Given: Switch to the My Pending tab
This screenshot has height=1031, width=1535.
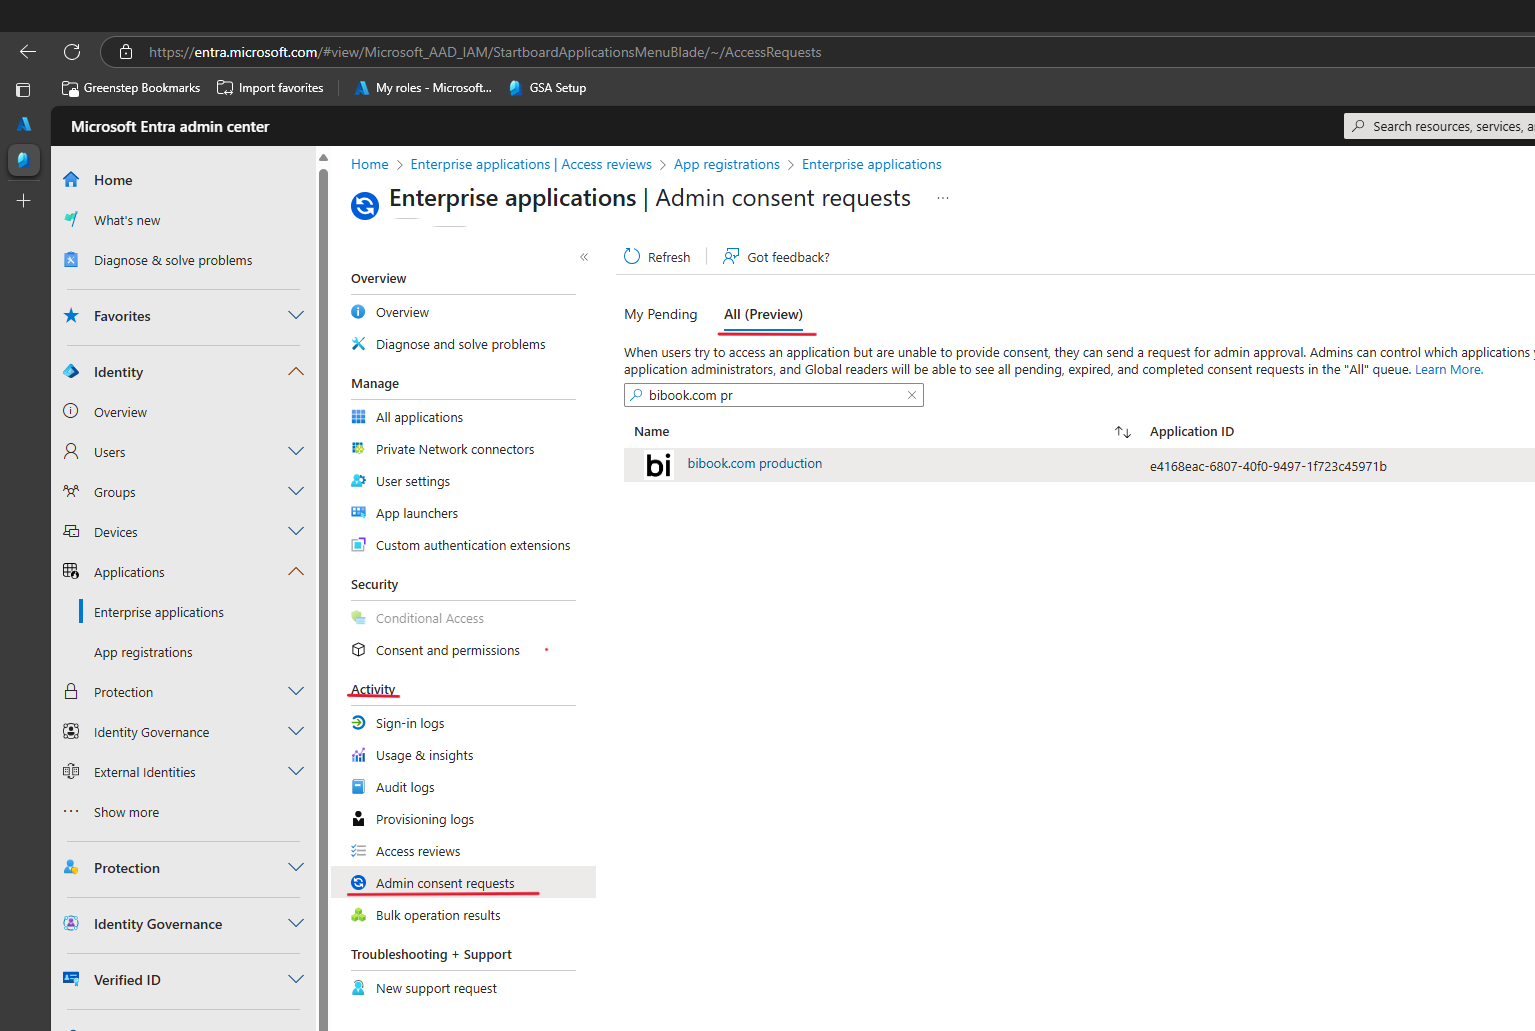Looking at the screenshot, I should (661, 314).
